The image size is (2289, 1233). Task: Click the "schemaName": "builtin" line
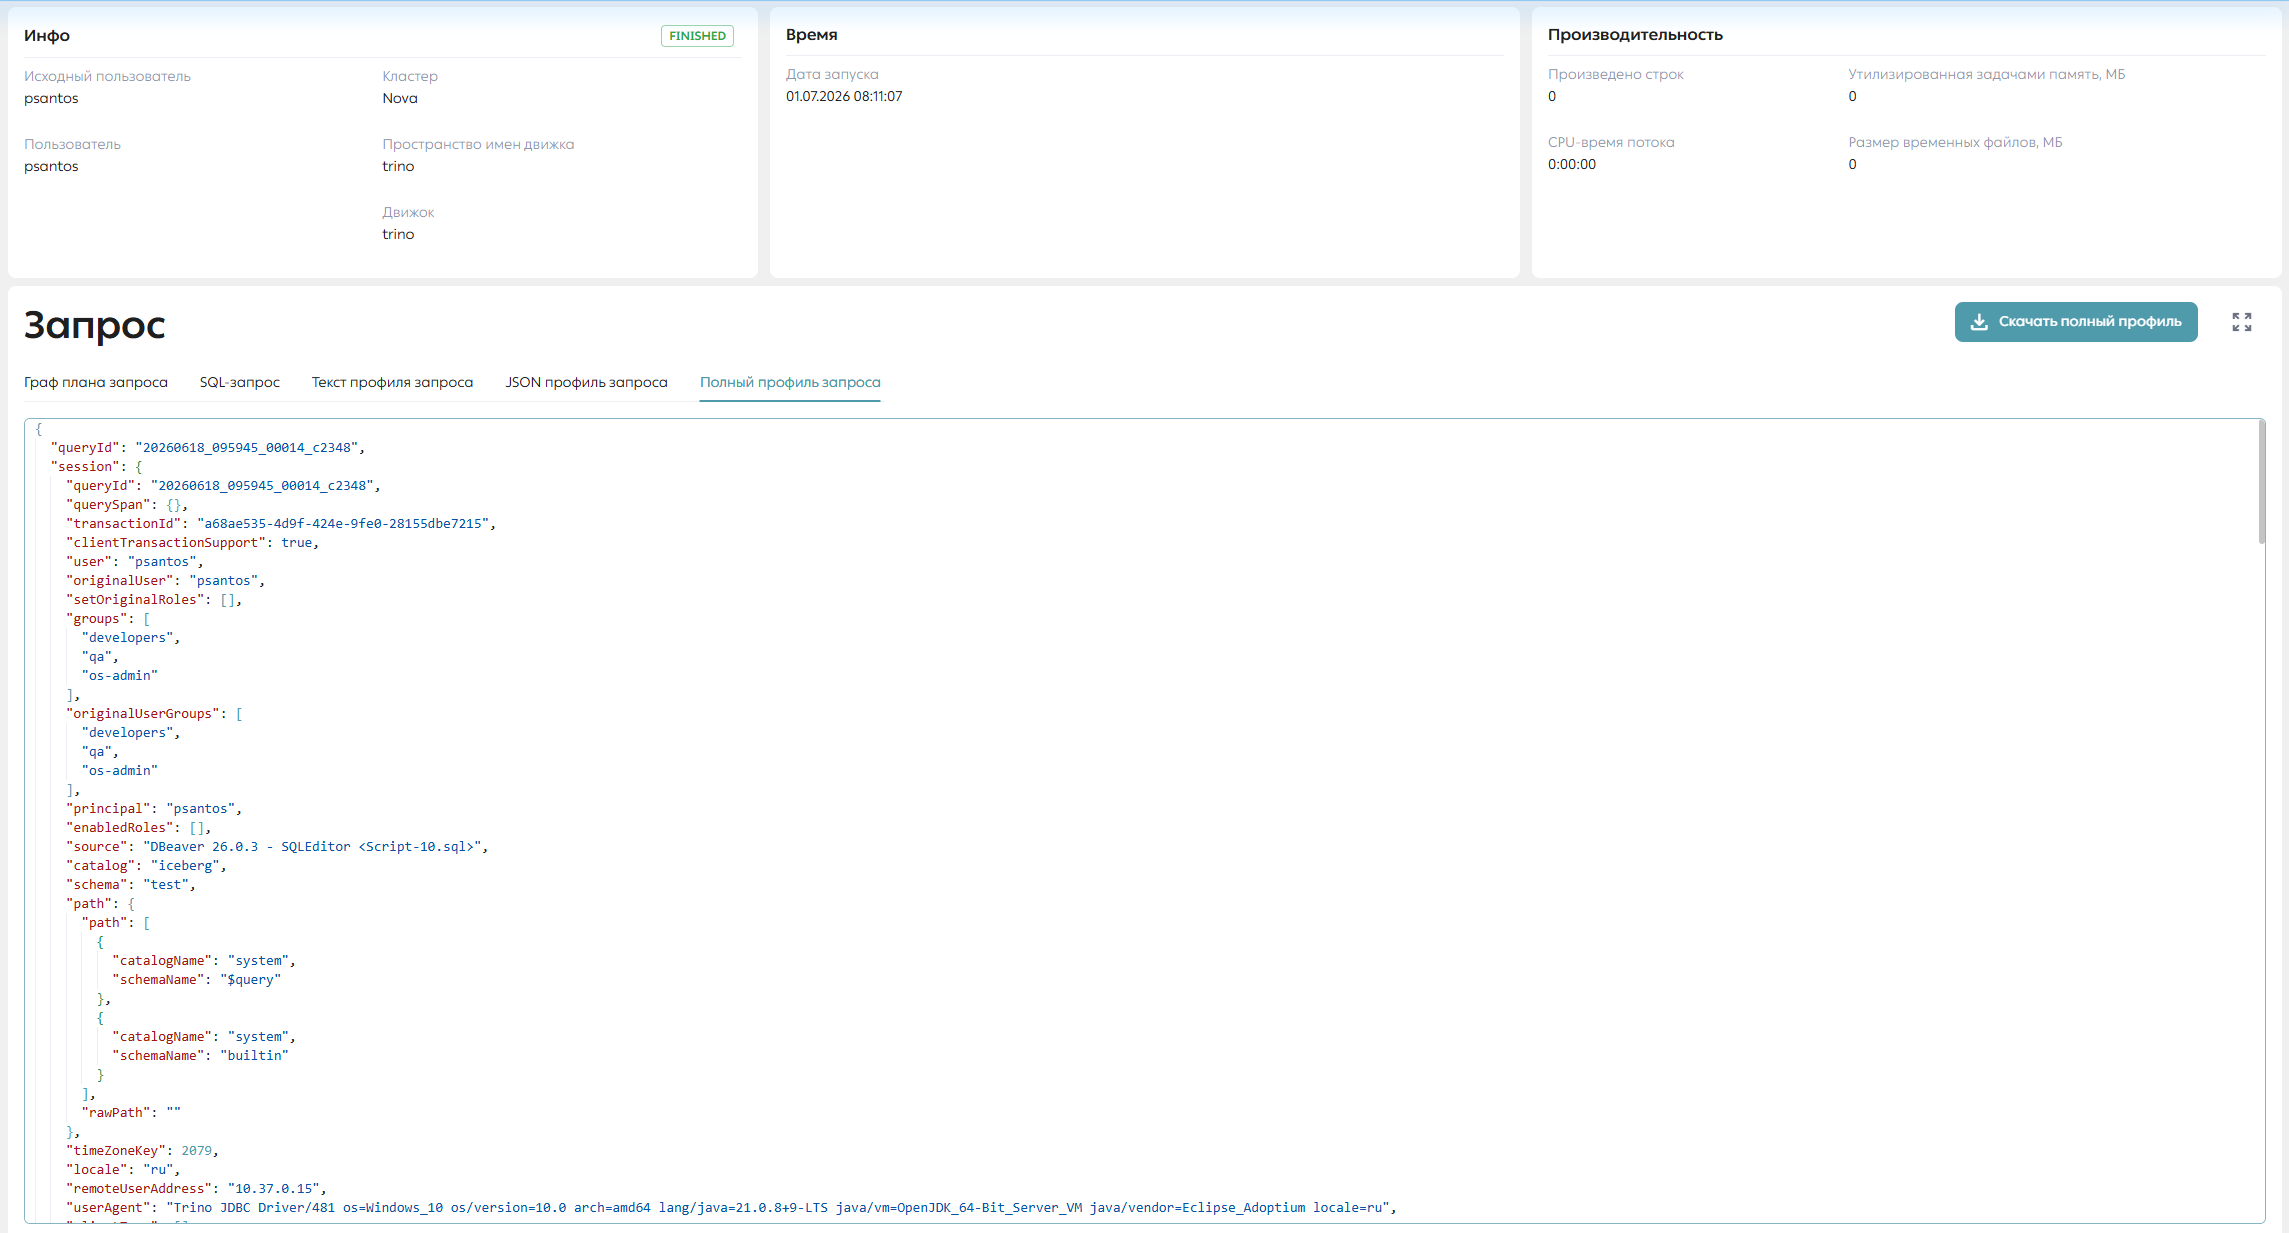tap(201, 1056)
